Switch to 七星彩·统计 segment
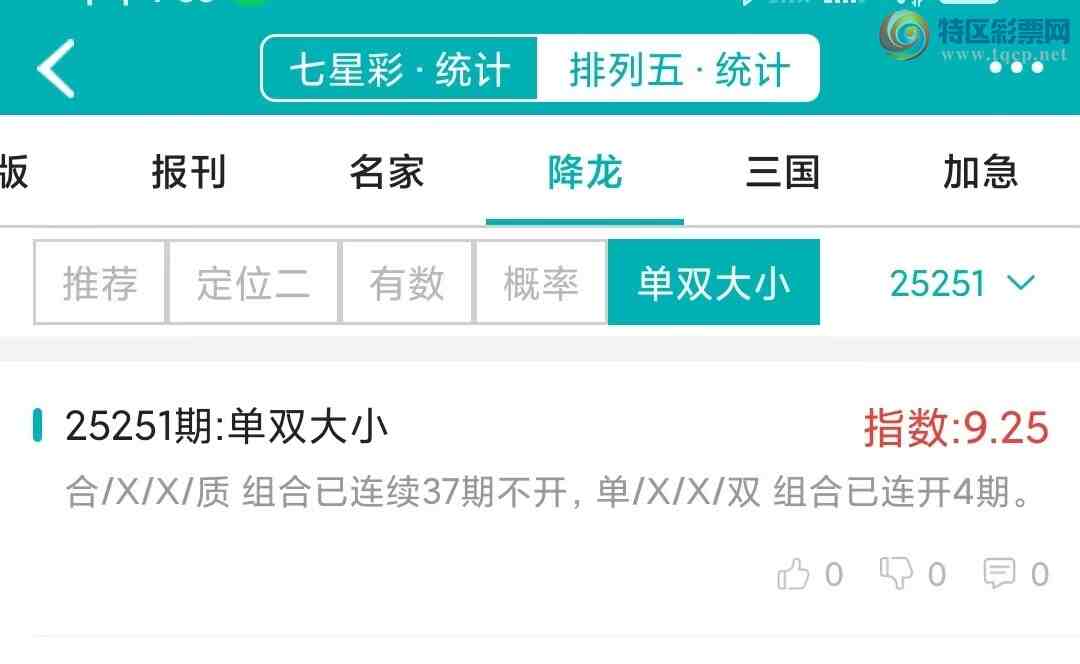Image resolution: width=1080 pixels, height=664 pixels. [x=399, y=69]
